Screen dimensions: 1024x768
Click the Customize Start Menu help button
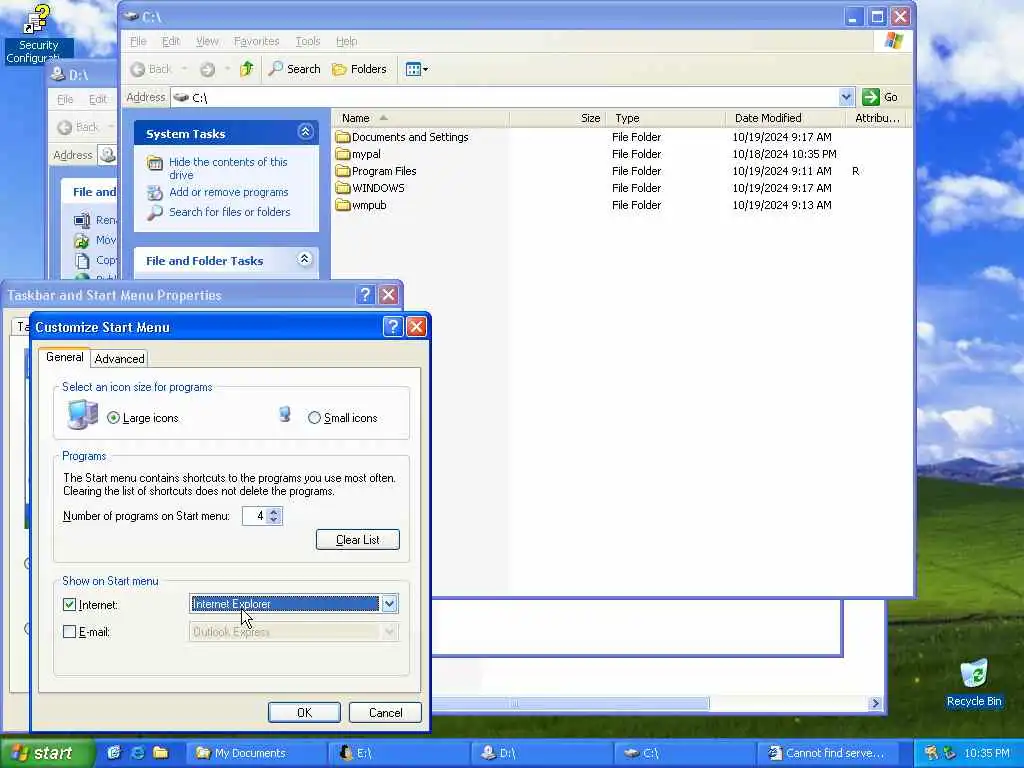(392, 327)
